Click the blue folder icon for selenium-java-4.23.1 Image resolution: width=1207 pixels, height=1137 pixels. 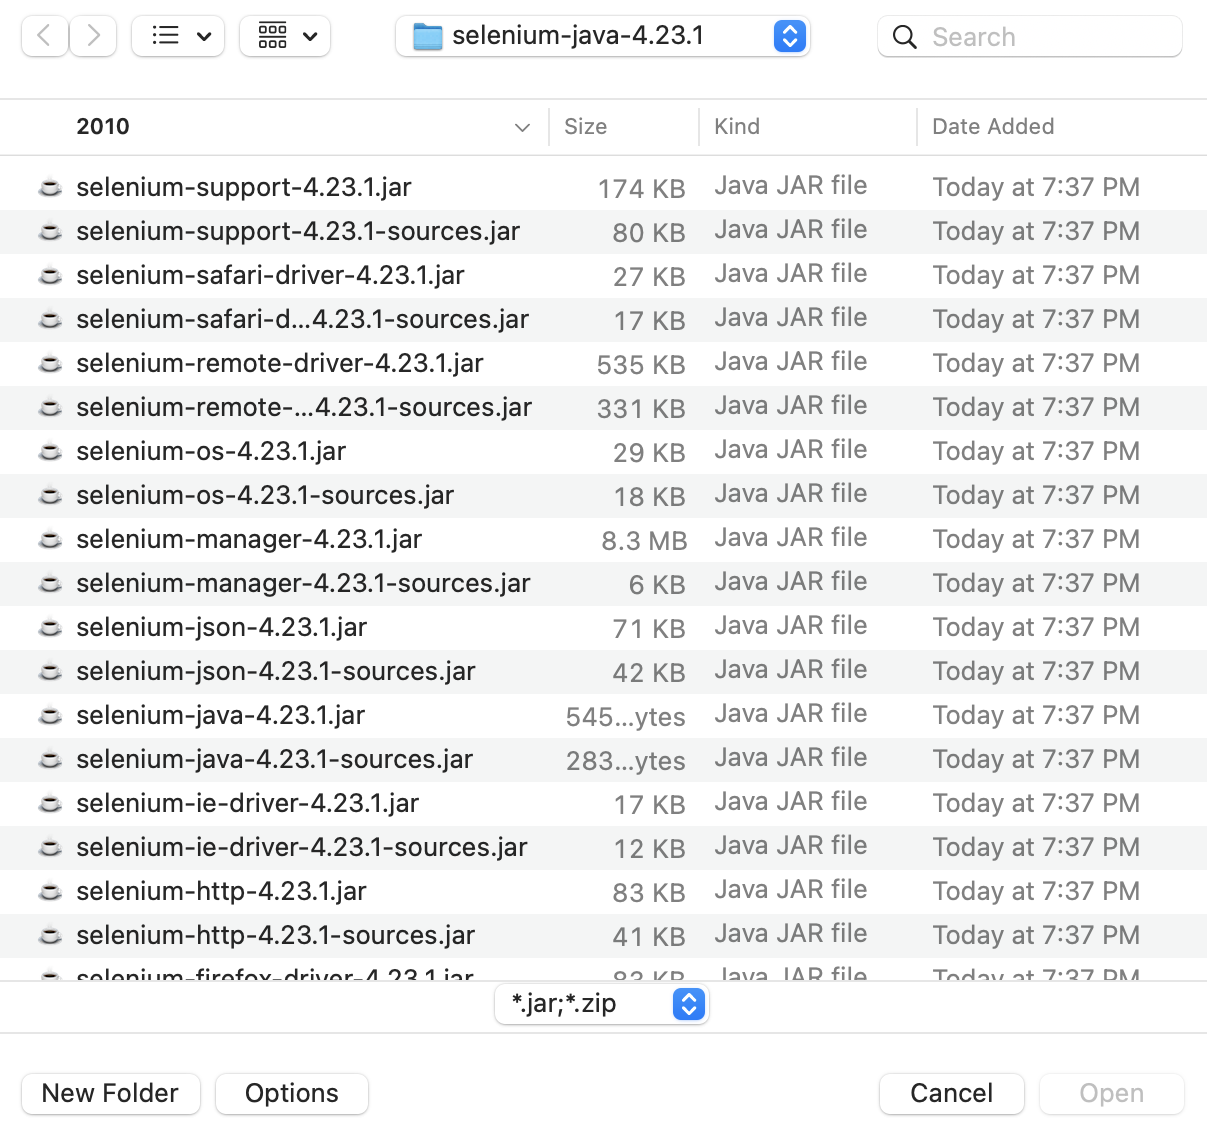[428, 36]
